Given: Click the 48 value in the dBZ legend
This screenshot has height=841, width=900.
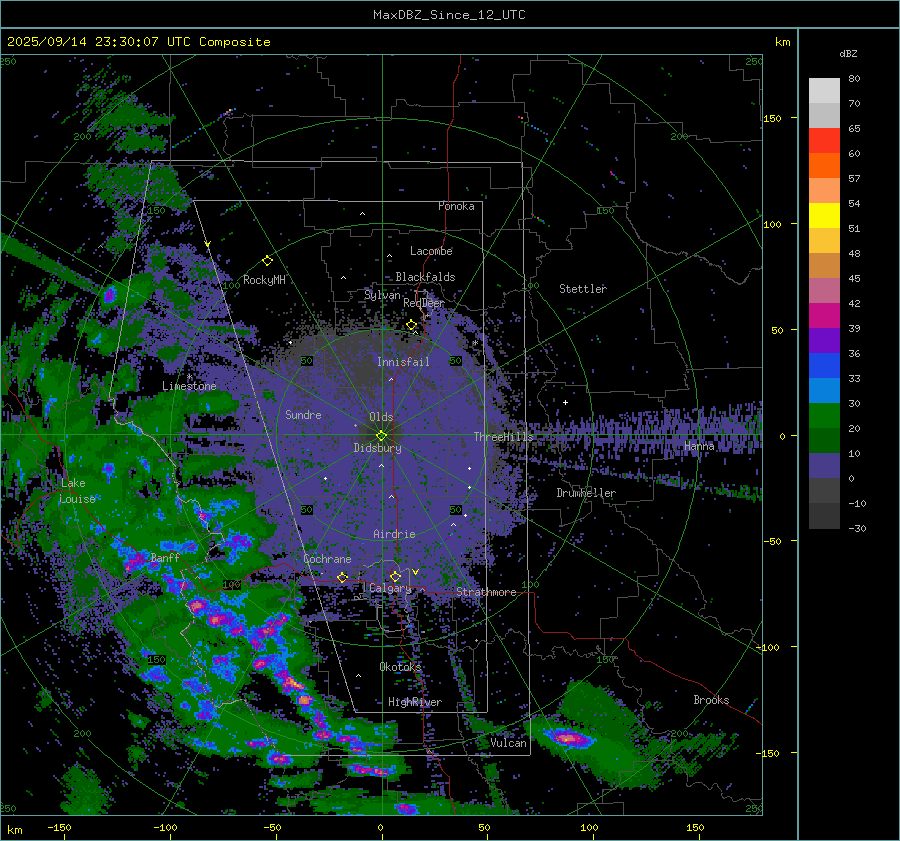Looking at the screenshot, I should click(x=854, y=254).
